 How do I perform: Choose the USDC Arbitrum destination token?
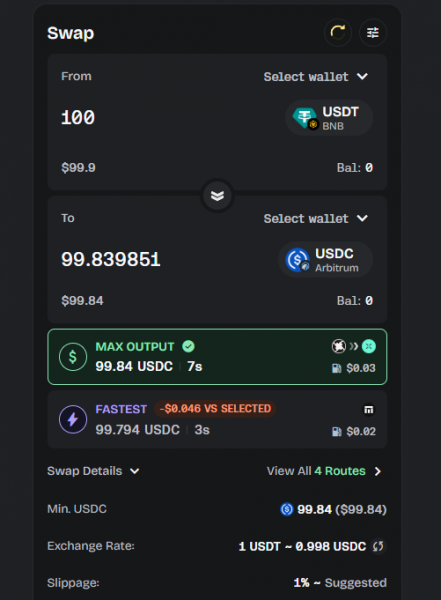326,260
